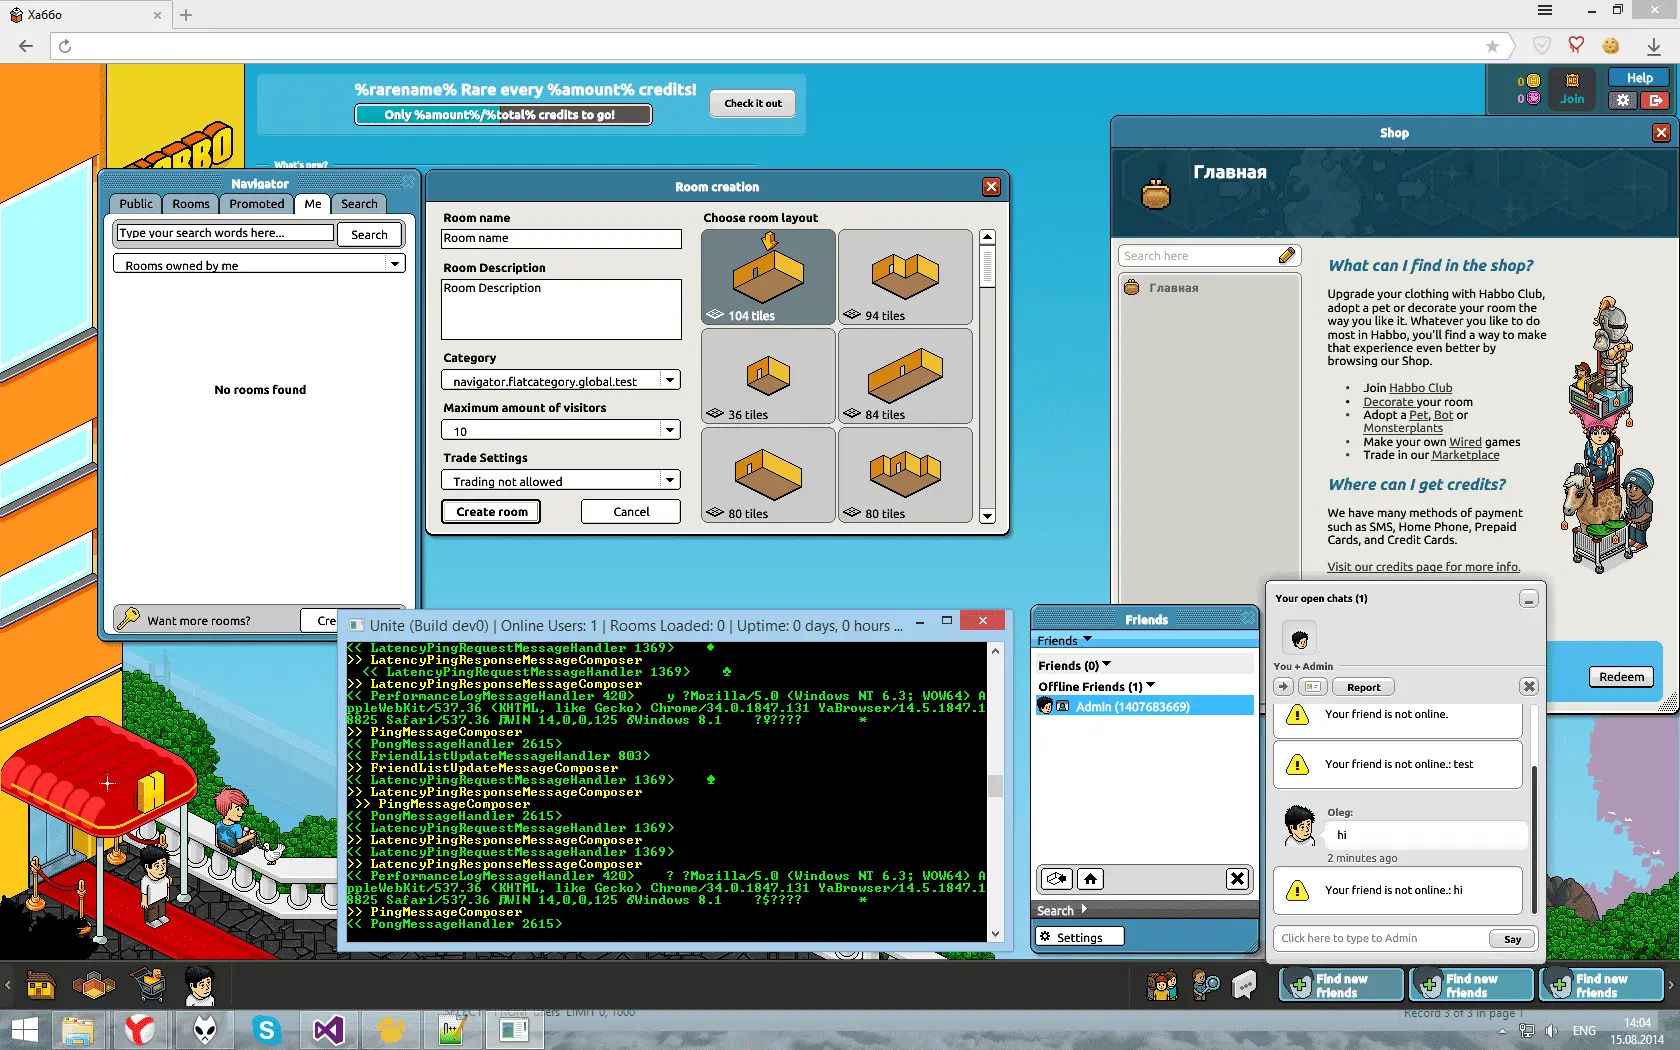Open Yandex browser from the taskbar
Viewport: 1680px width, 1050px height.
click(x=140, y=1029)
